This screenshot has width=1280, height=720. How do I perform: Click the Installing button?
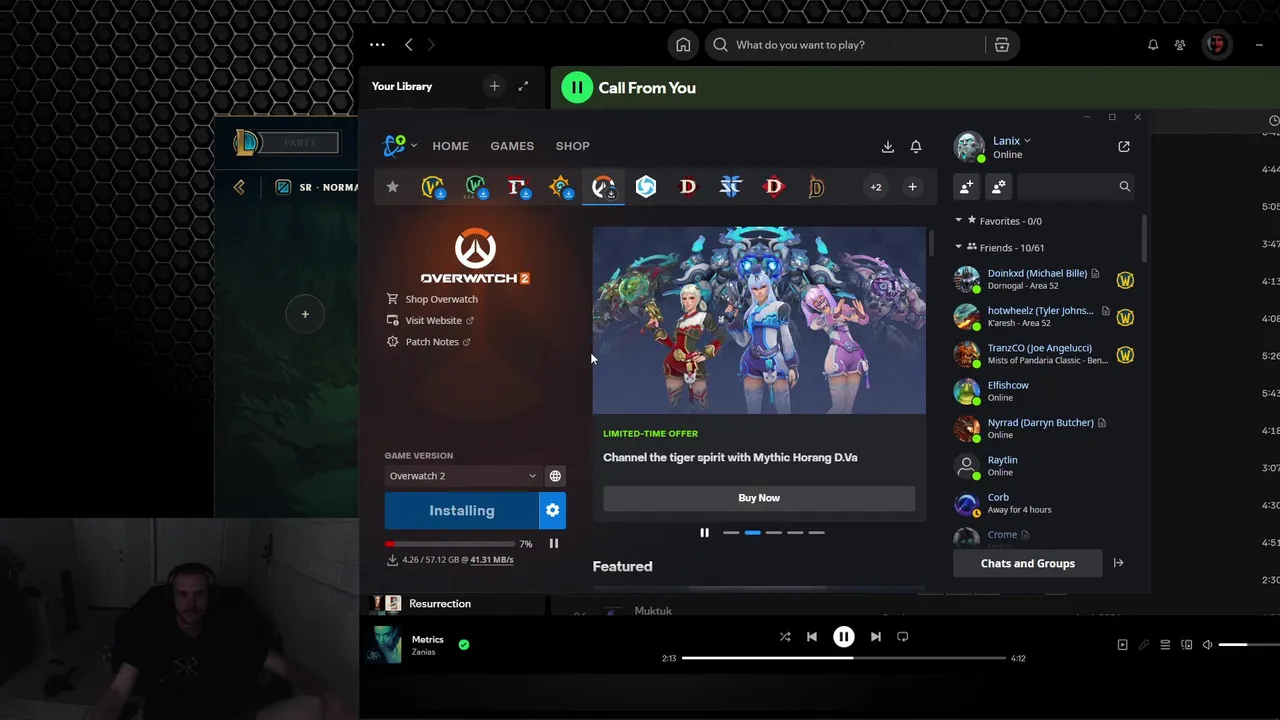point(462,511)
